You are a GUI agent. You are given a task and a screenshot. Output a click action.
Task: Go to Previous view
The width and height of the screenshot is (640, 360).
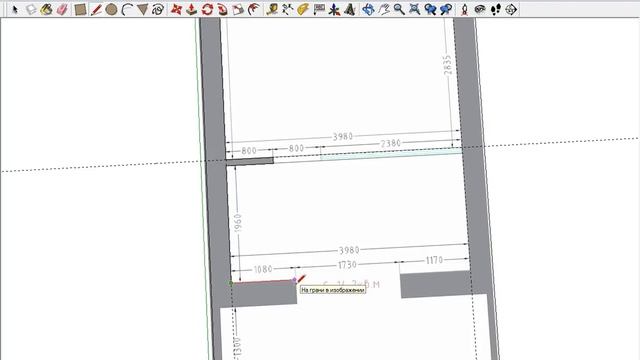[430, 9]
